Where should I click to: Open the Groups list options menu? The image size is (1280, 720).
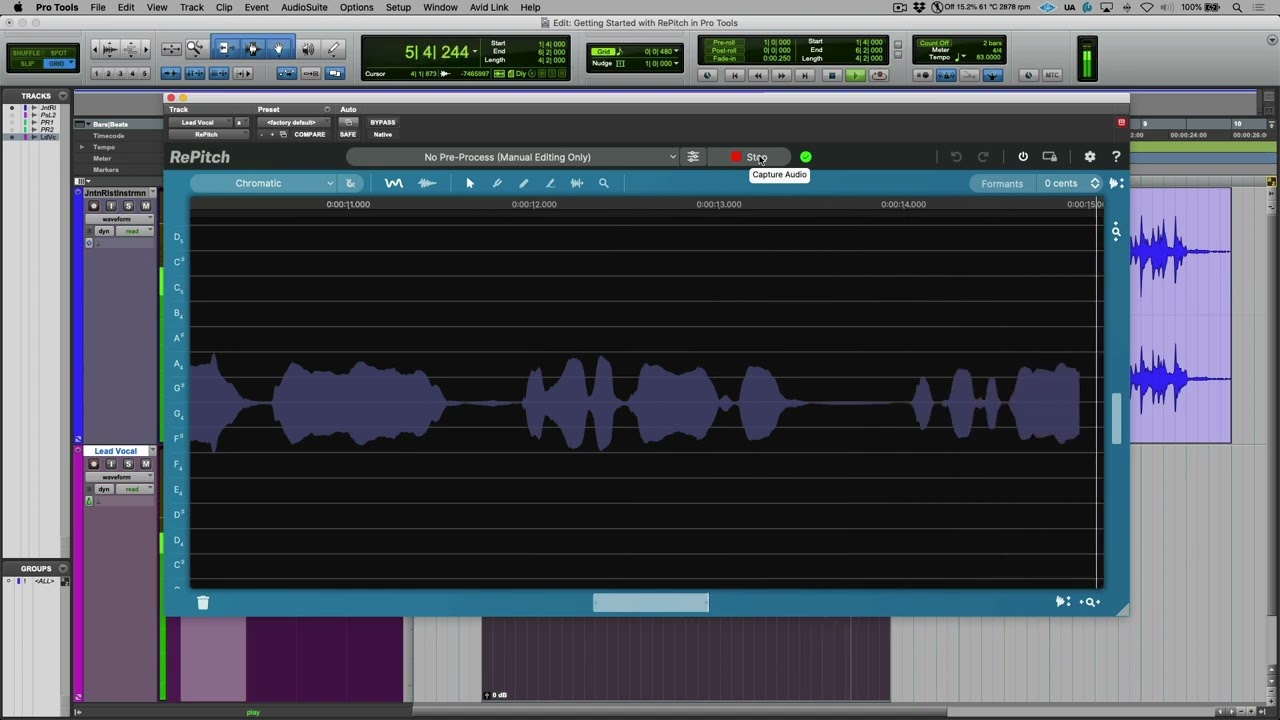pyautogui.click(x=63, y=569)
